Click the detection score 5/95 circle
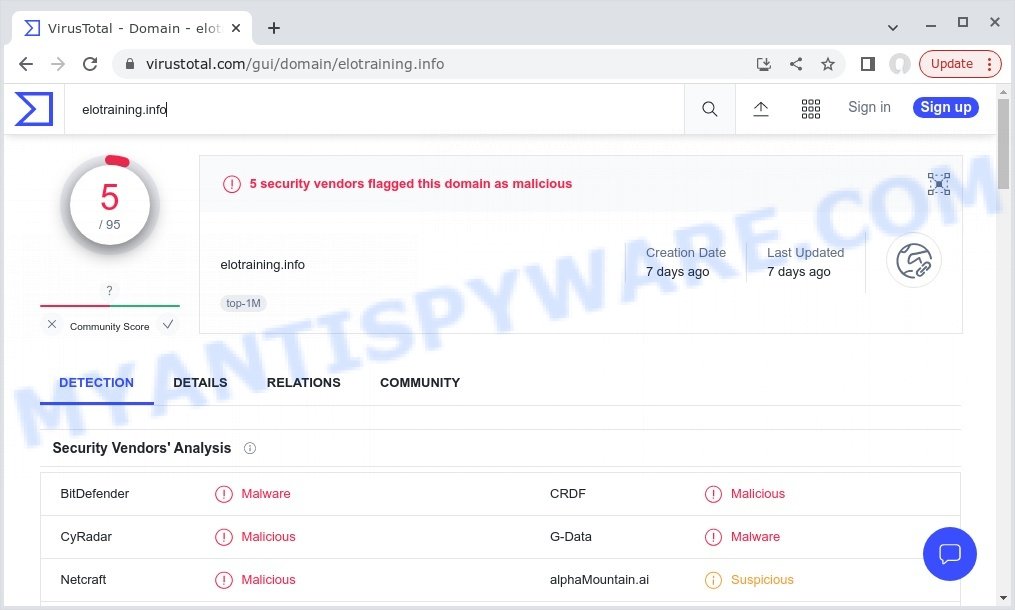This screenshot has height=610, width=1015. (110, 205)
